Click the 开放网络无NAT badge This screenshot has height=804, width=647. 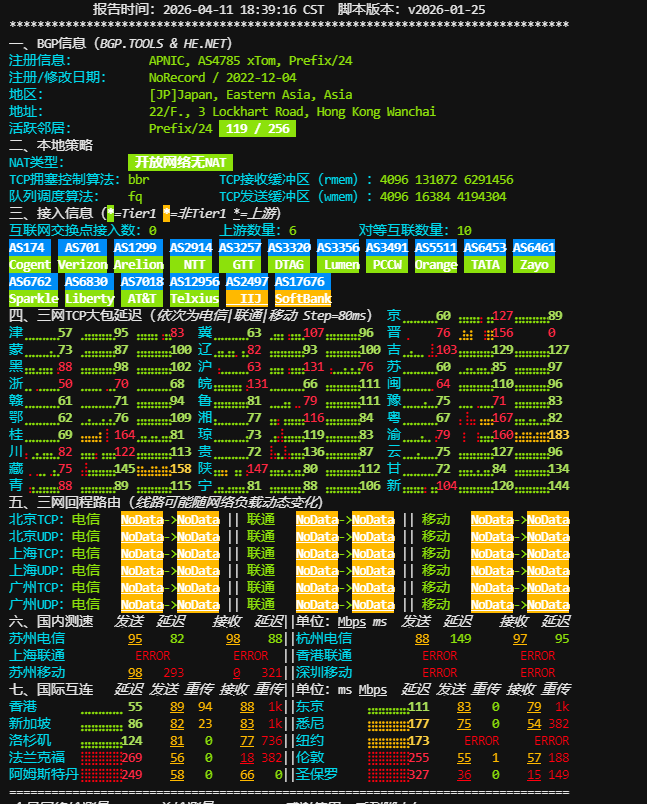point(180,163)
